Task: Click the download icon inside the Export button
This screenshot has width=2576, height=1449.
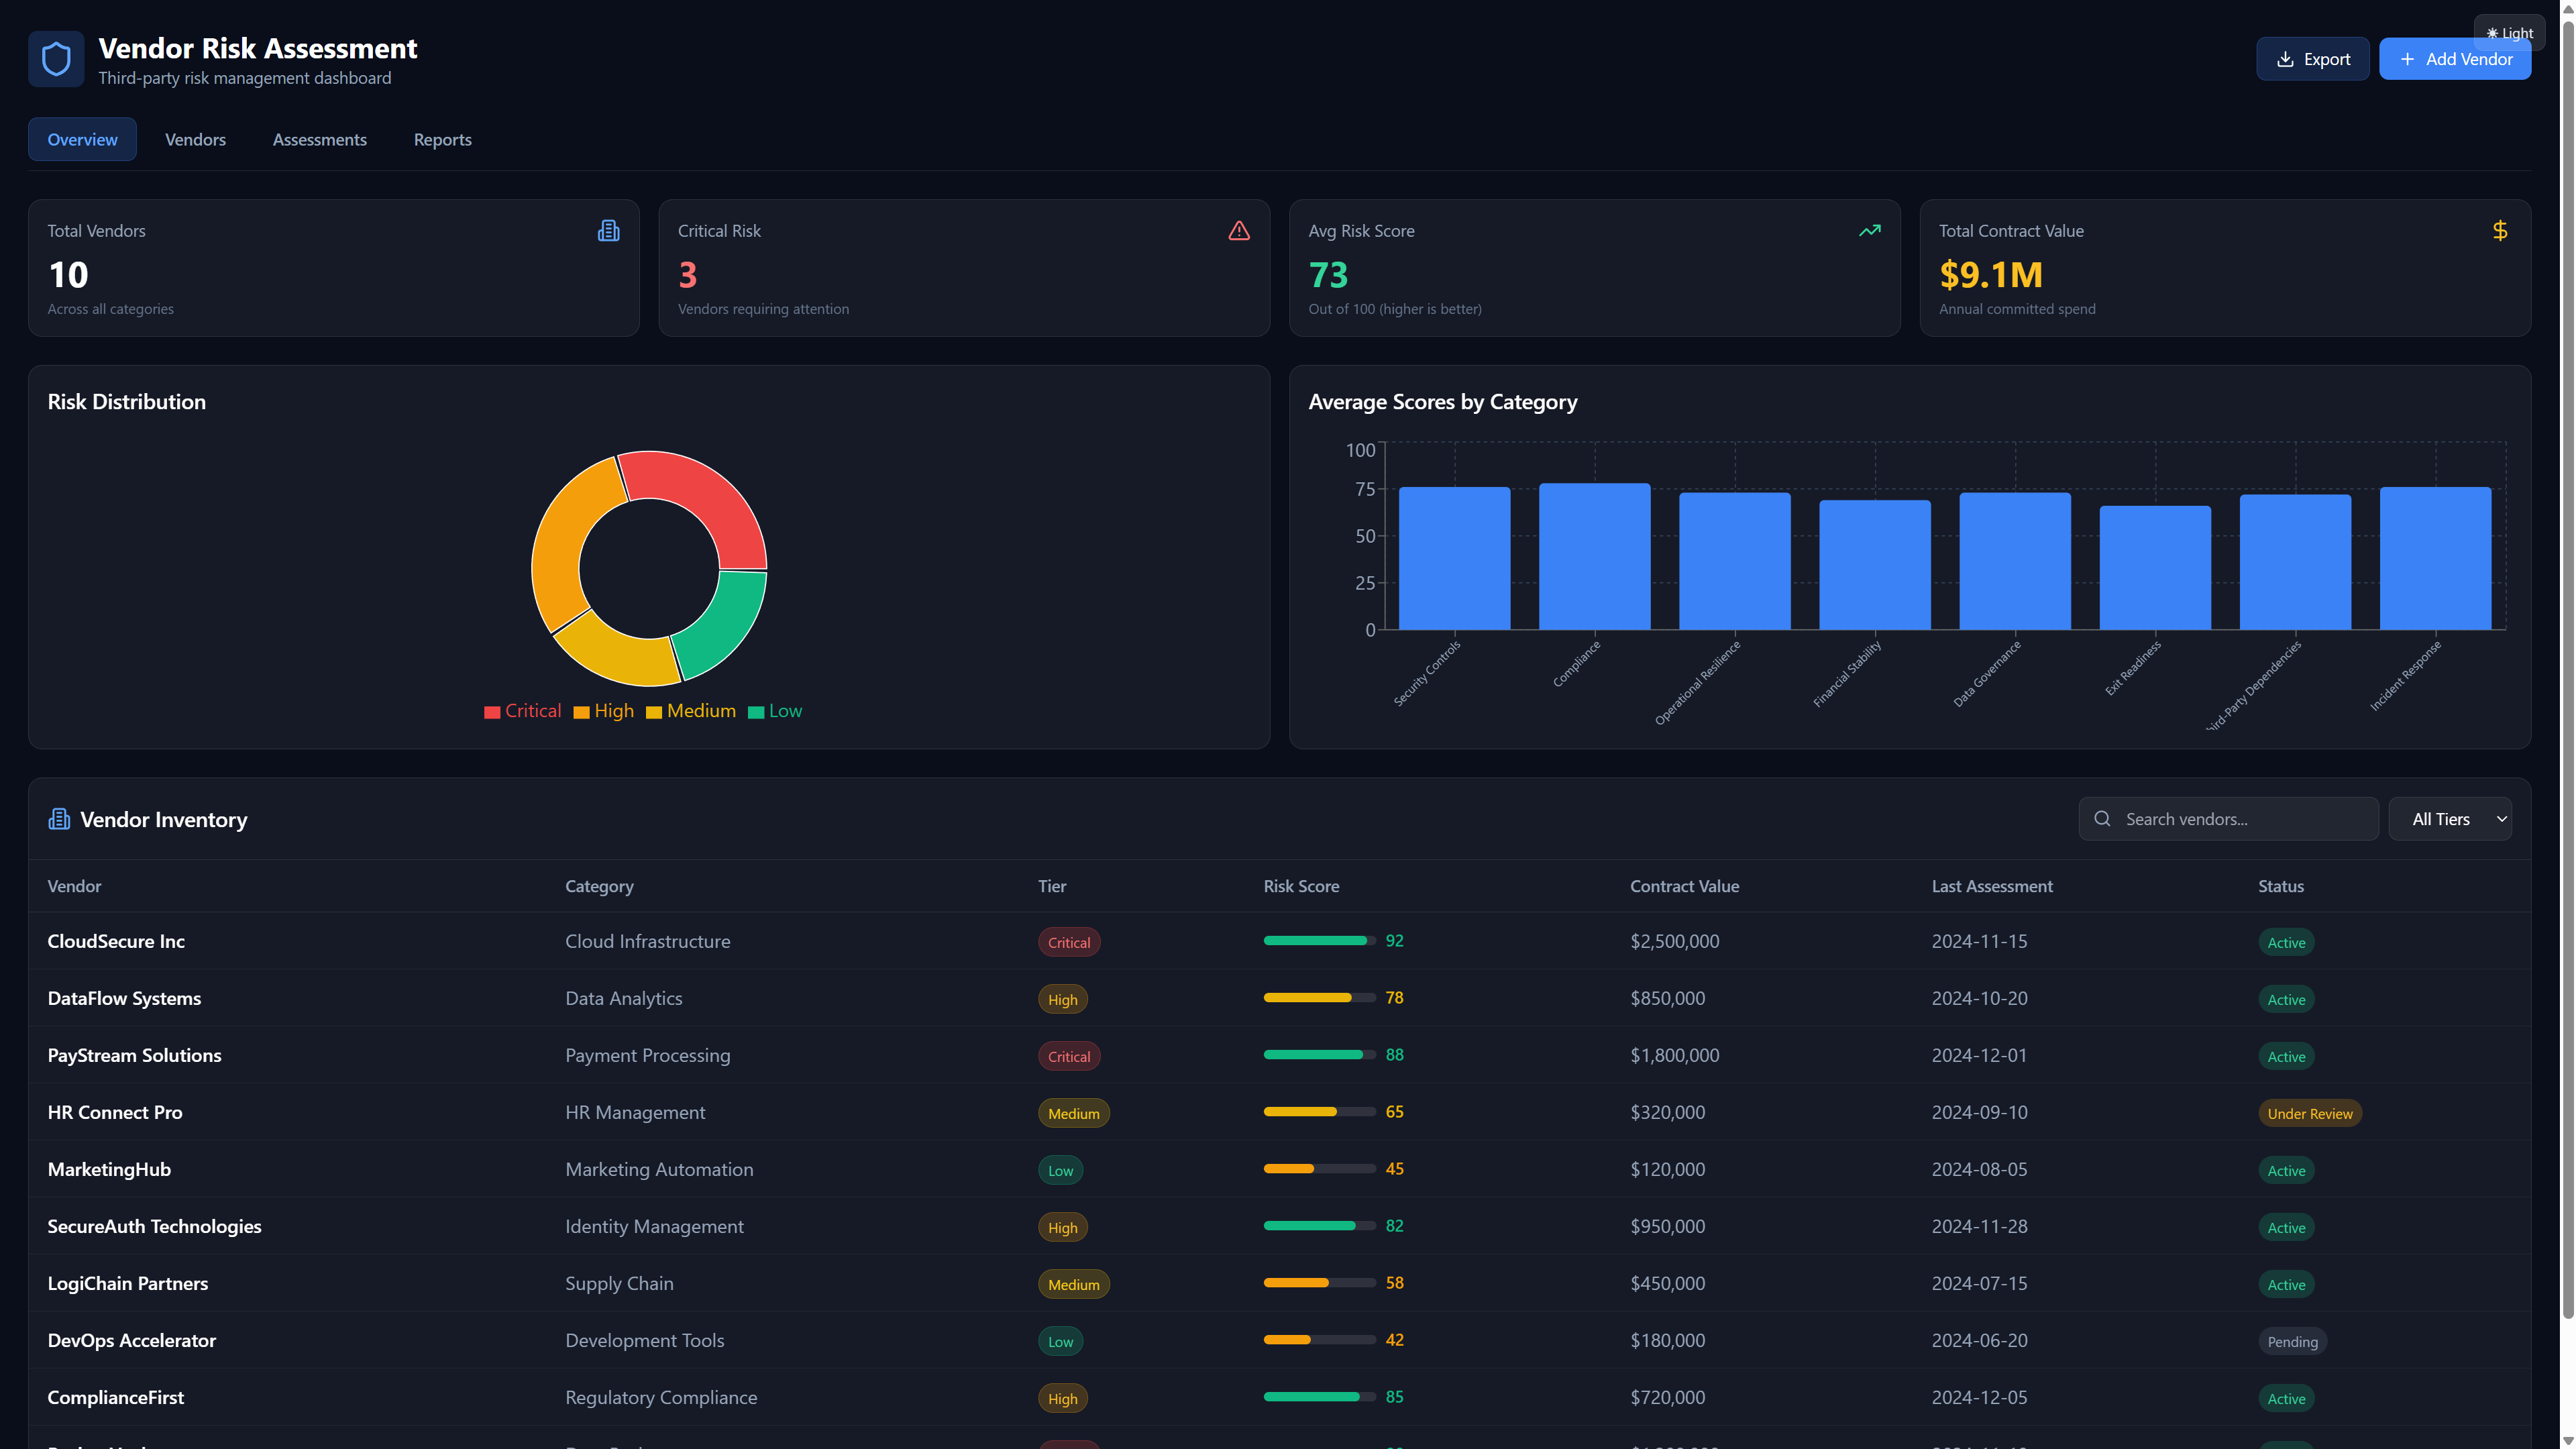Action: click(2287, 58)
